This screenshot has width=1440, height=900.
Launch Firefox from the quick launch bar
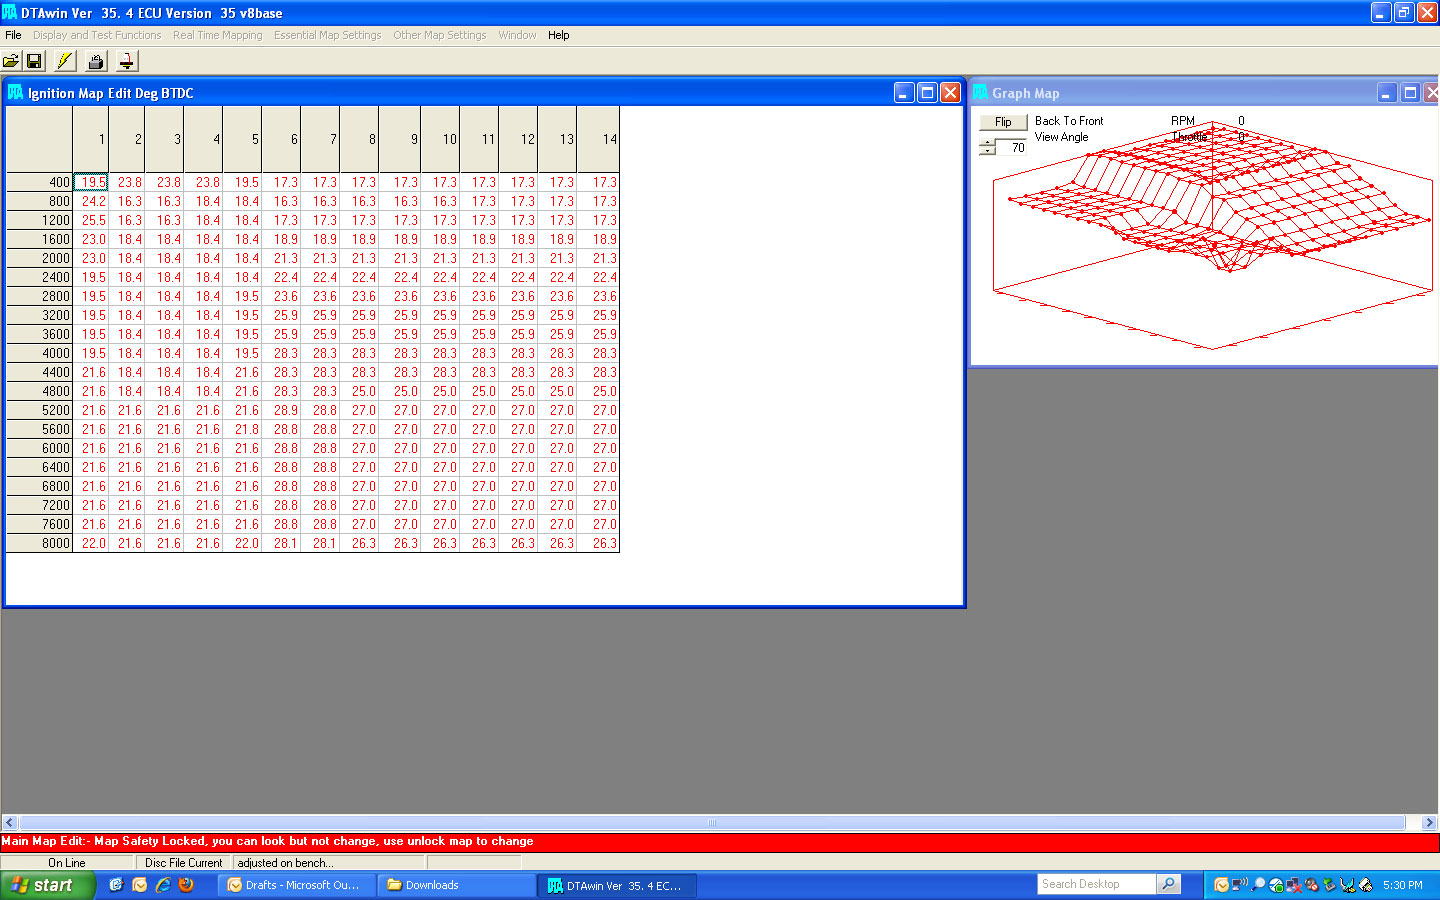coord(186,885)
